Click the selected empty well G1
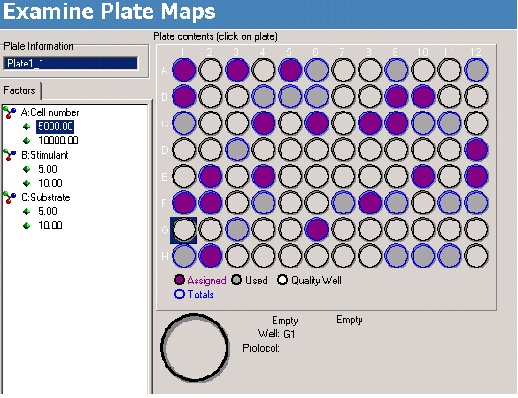The height and width of the screenshot is (398, 518). pyautogui.click(x=184, y=230)
